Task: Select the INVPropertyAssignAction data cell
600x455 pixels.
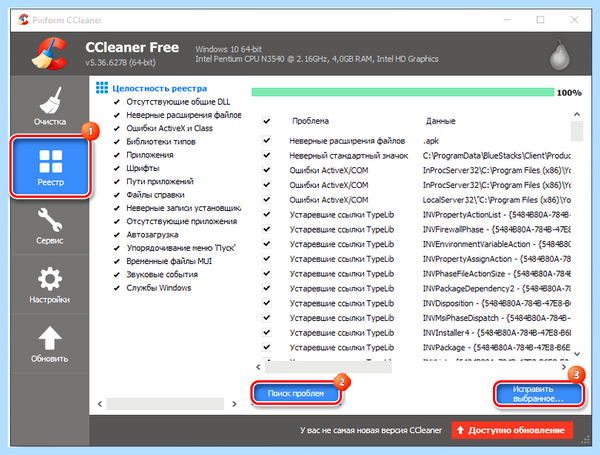Action: coord(497,259)
